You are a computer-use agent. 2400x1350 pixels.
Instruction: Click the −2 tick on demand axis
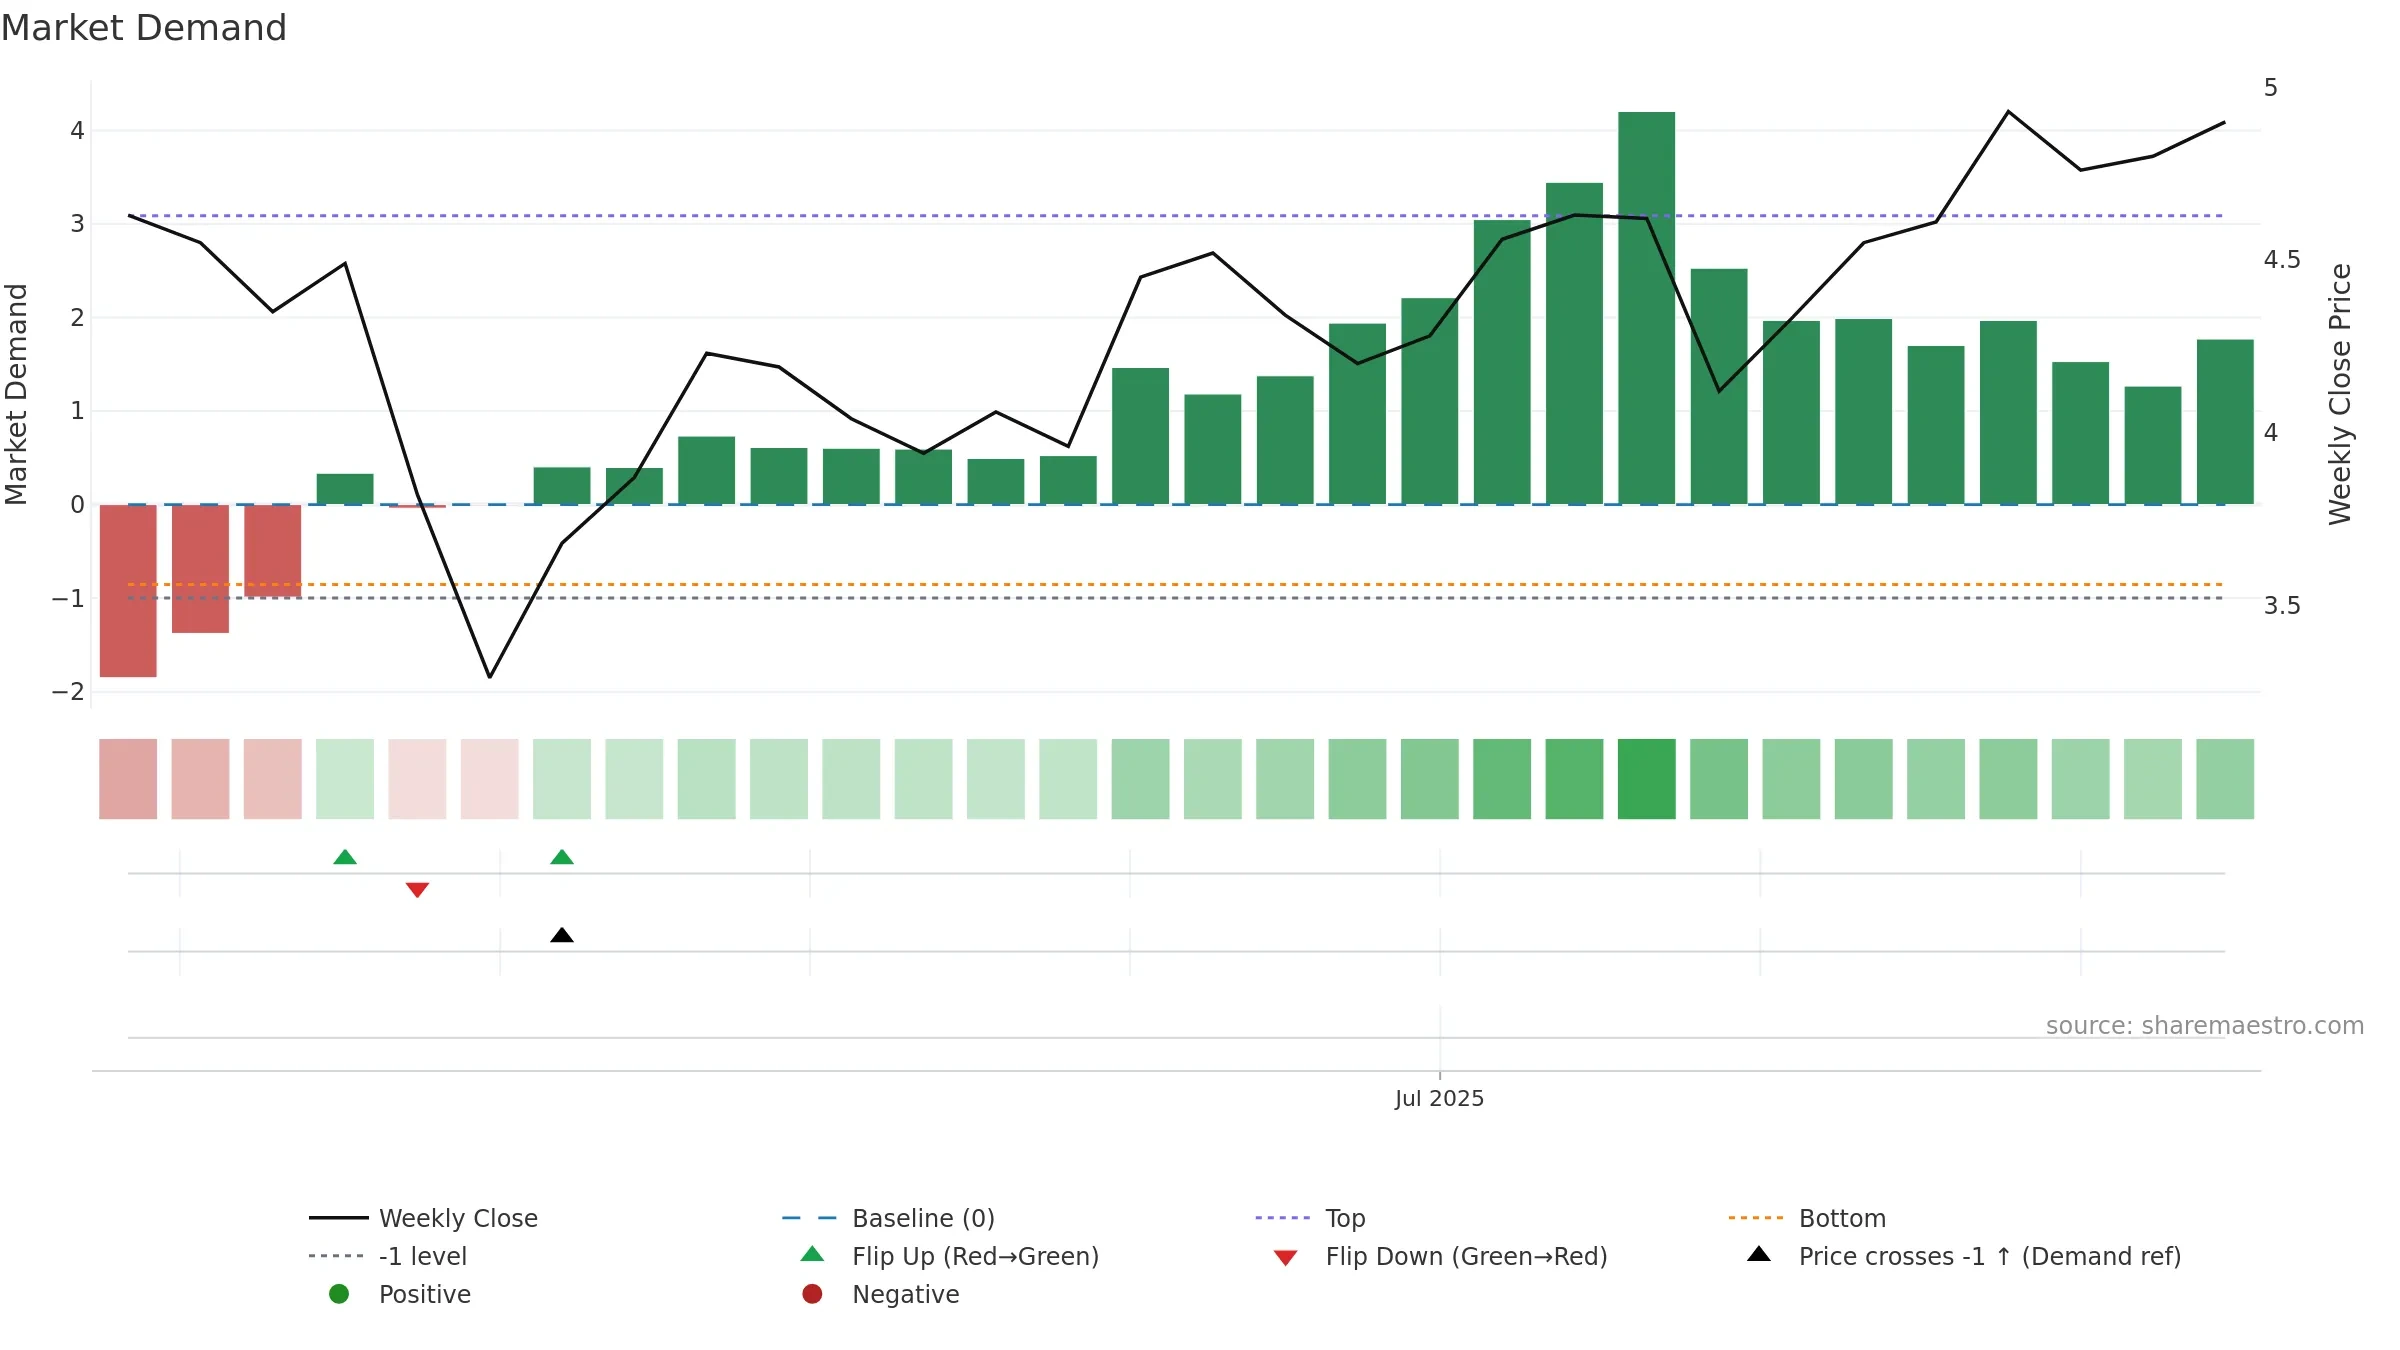coord(68,692)
